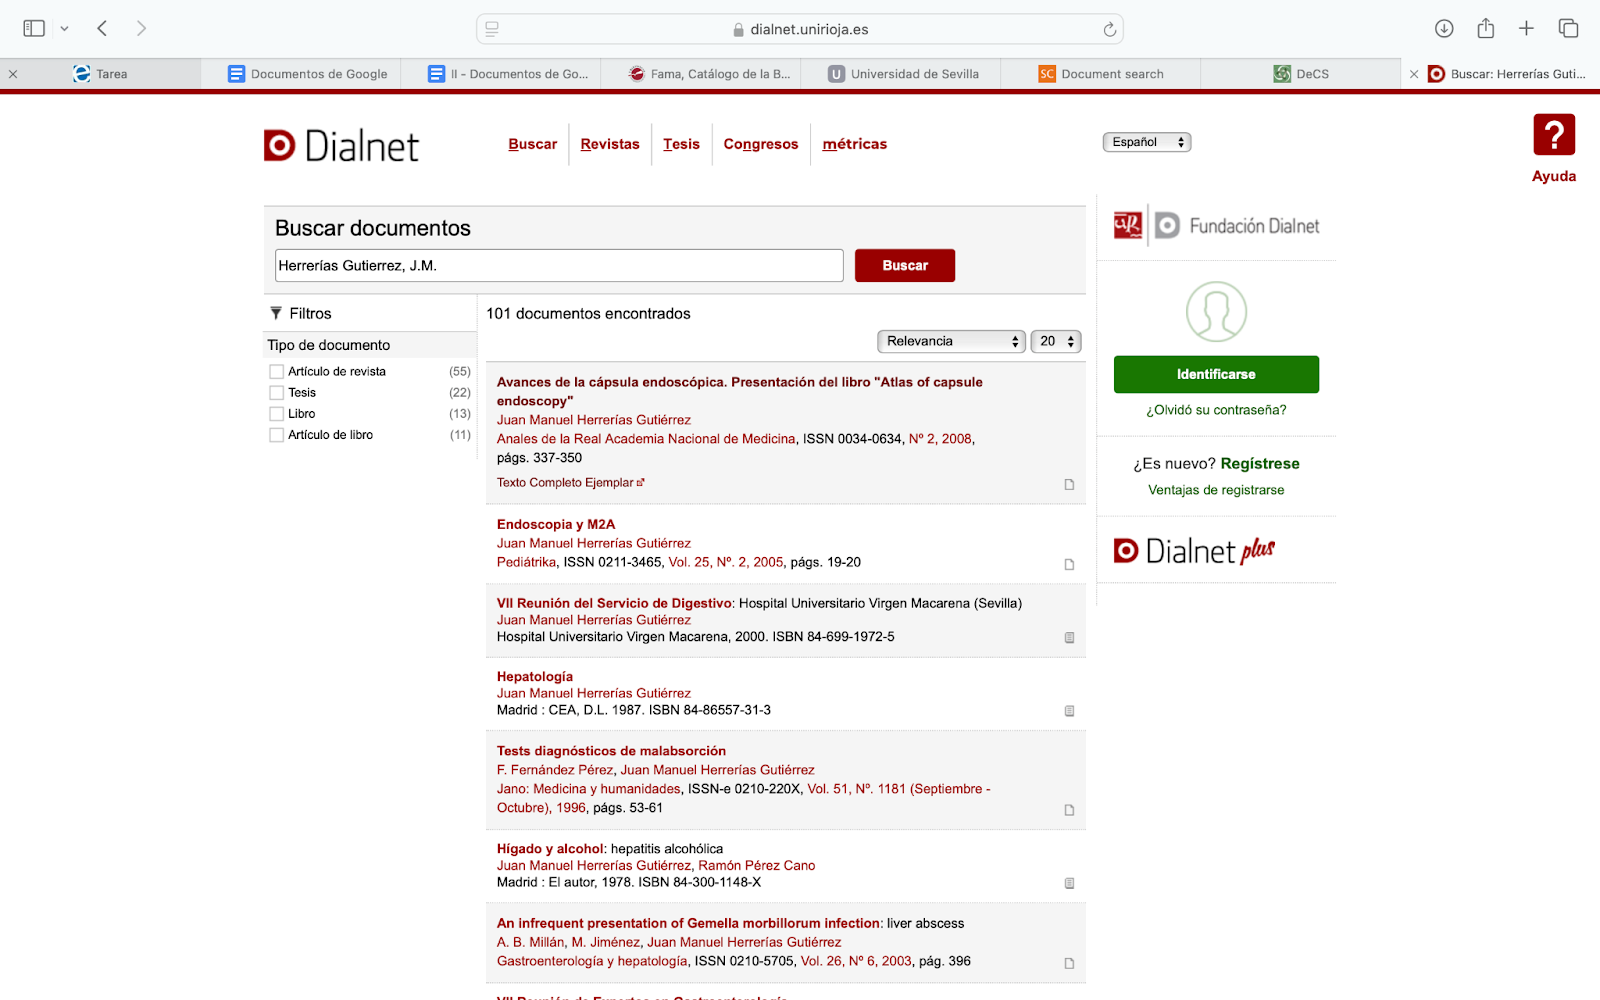Open the Tesis section

[x=681, y=144]
